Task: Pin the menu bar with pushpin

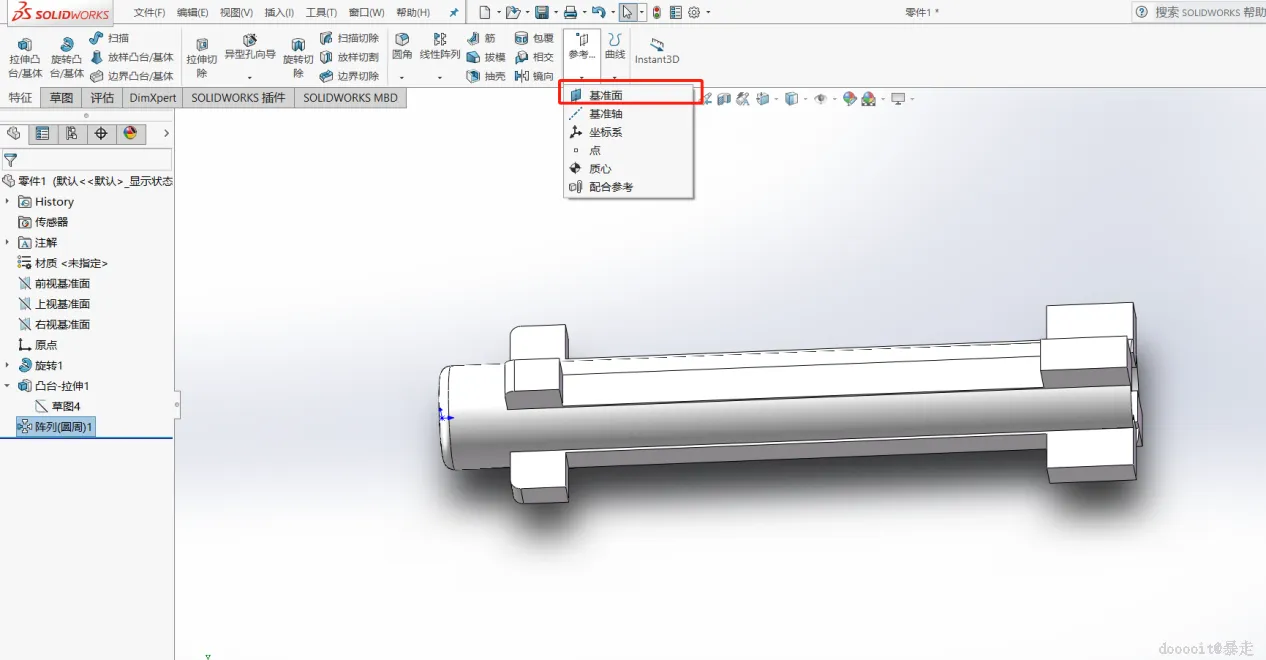Action: coord(454,12)
